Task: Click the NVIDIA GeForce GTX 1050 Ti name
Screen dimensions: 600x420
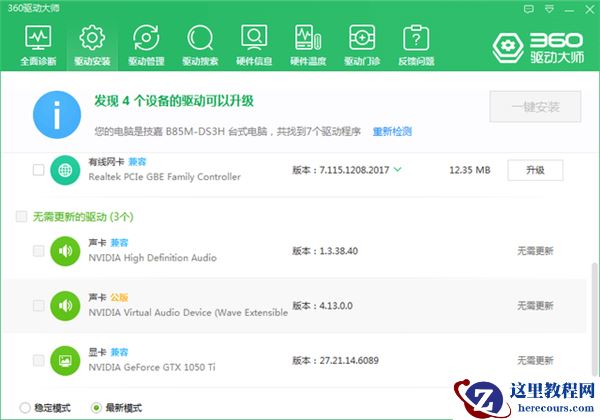Action: tap(152, 367)
